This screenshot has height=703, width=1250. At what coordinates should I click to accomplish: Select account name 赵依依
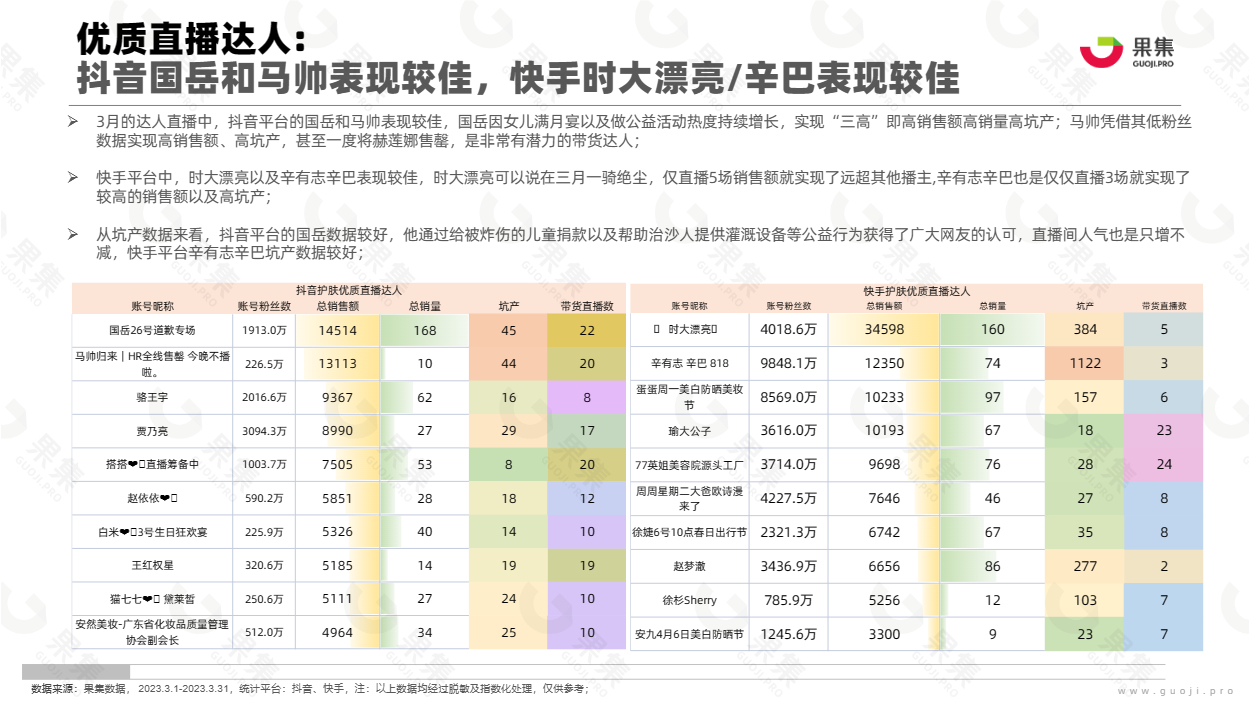click(x=152, y=498)
